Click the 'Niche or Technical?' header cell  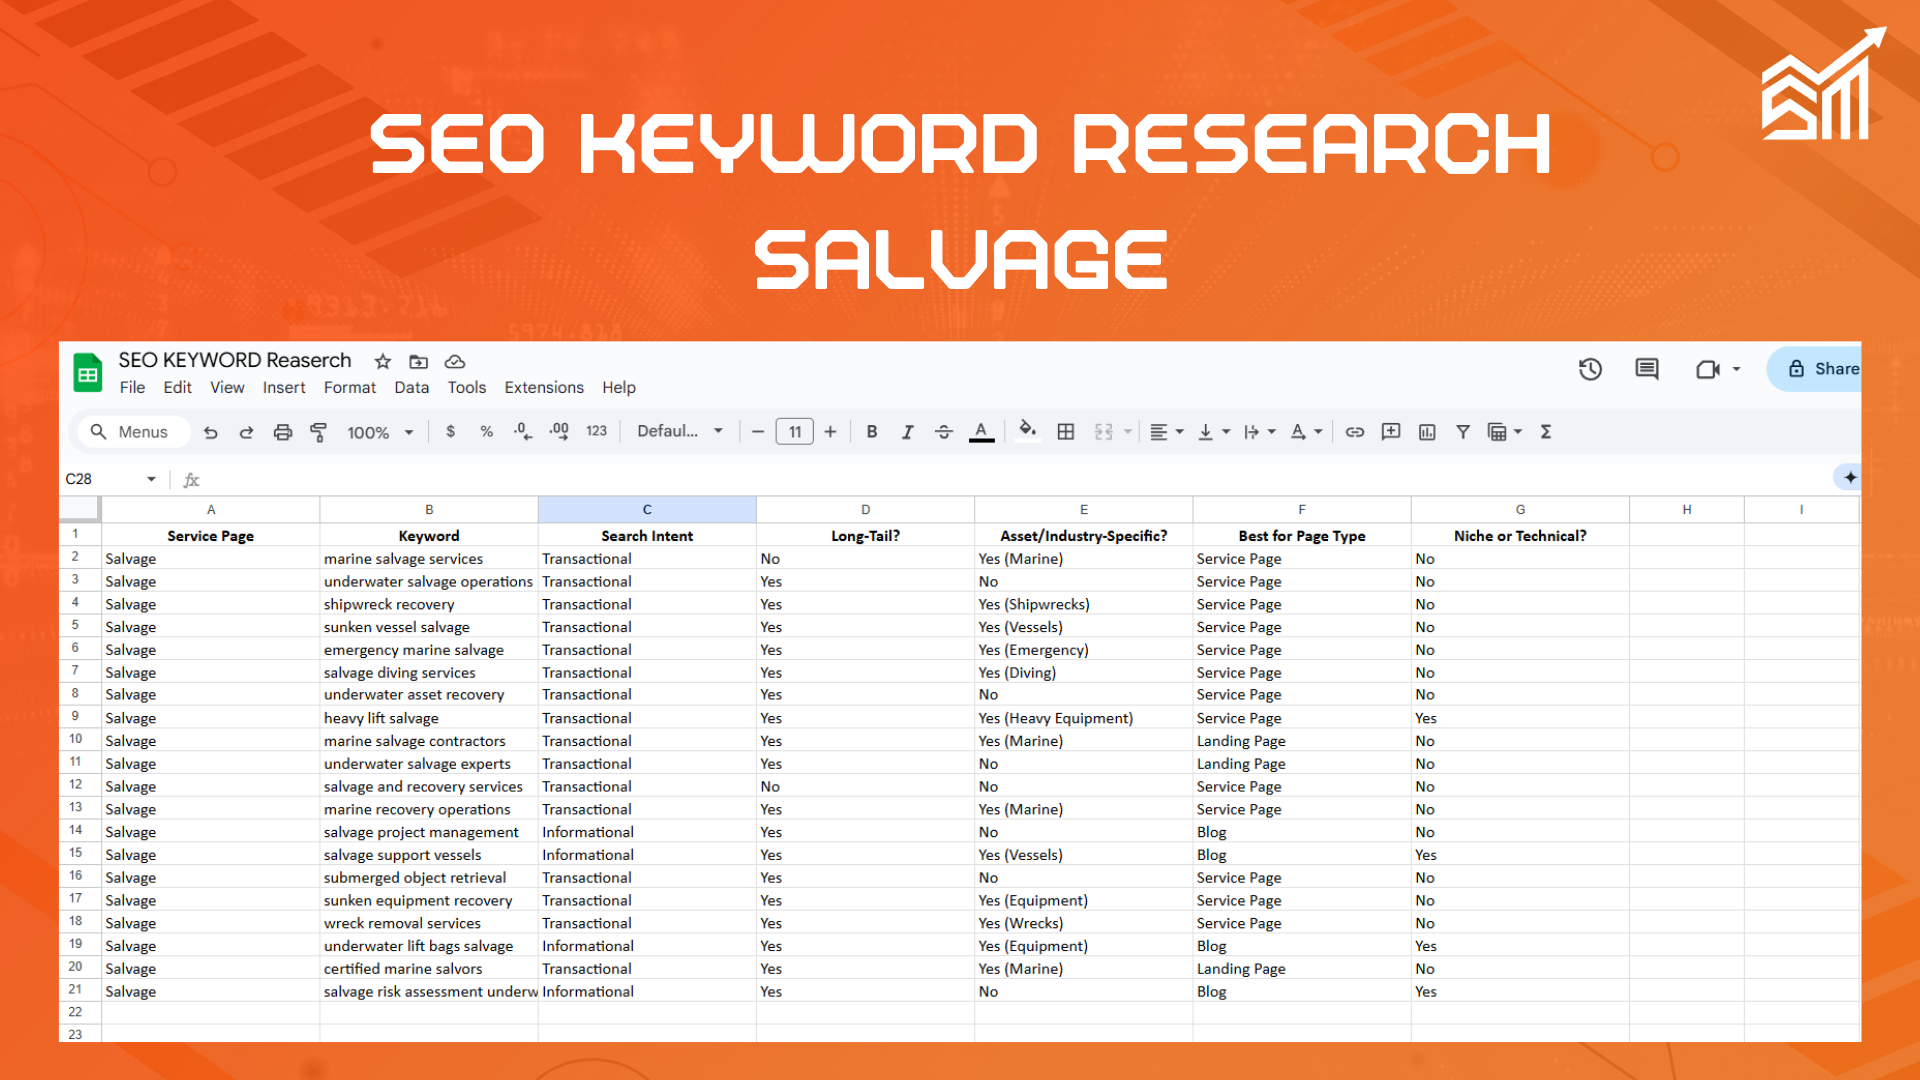tap(1520, 536)
